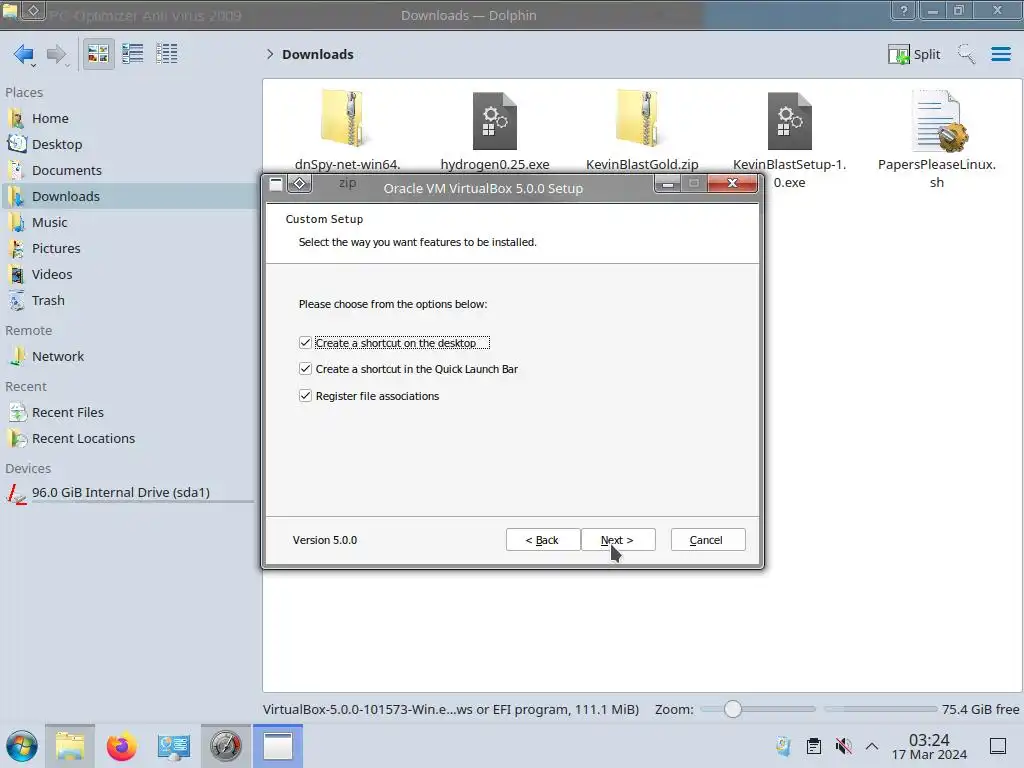Viewport: 1024px width, 768px height.
Task: Open Dolphin hamburger menu
Action: [x=1000, y=54]
